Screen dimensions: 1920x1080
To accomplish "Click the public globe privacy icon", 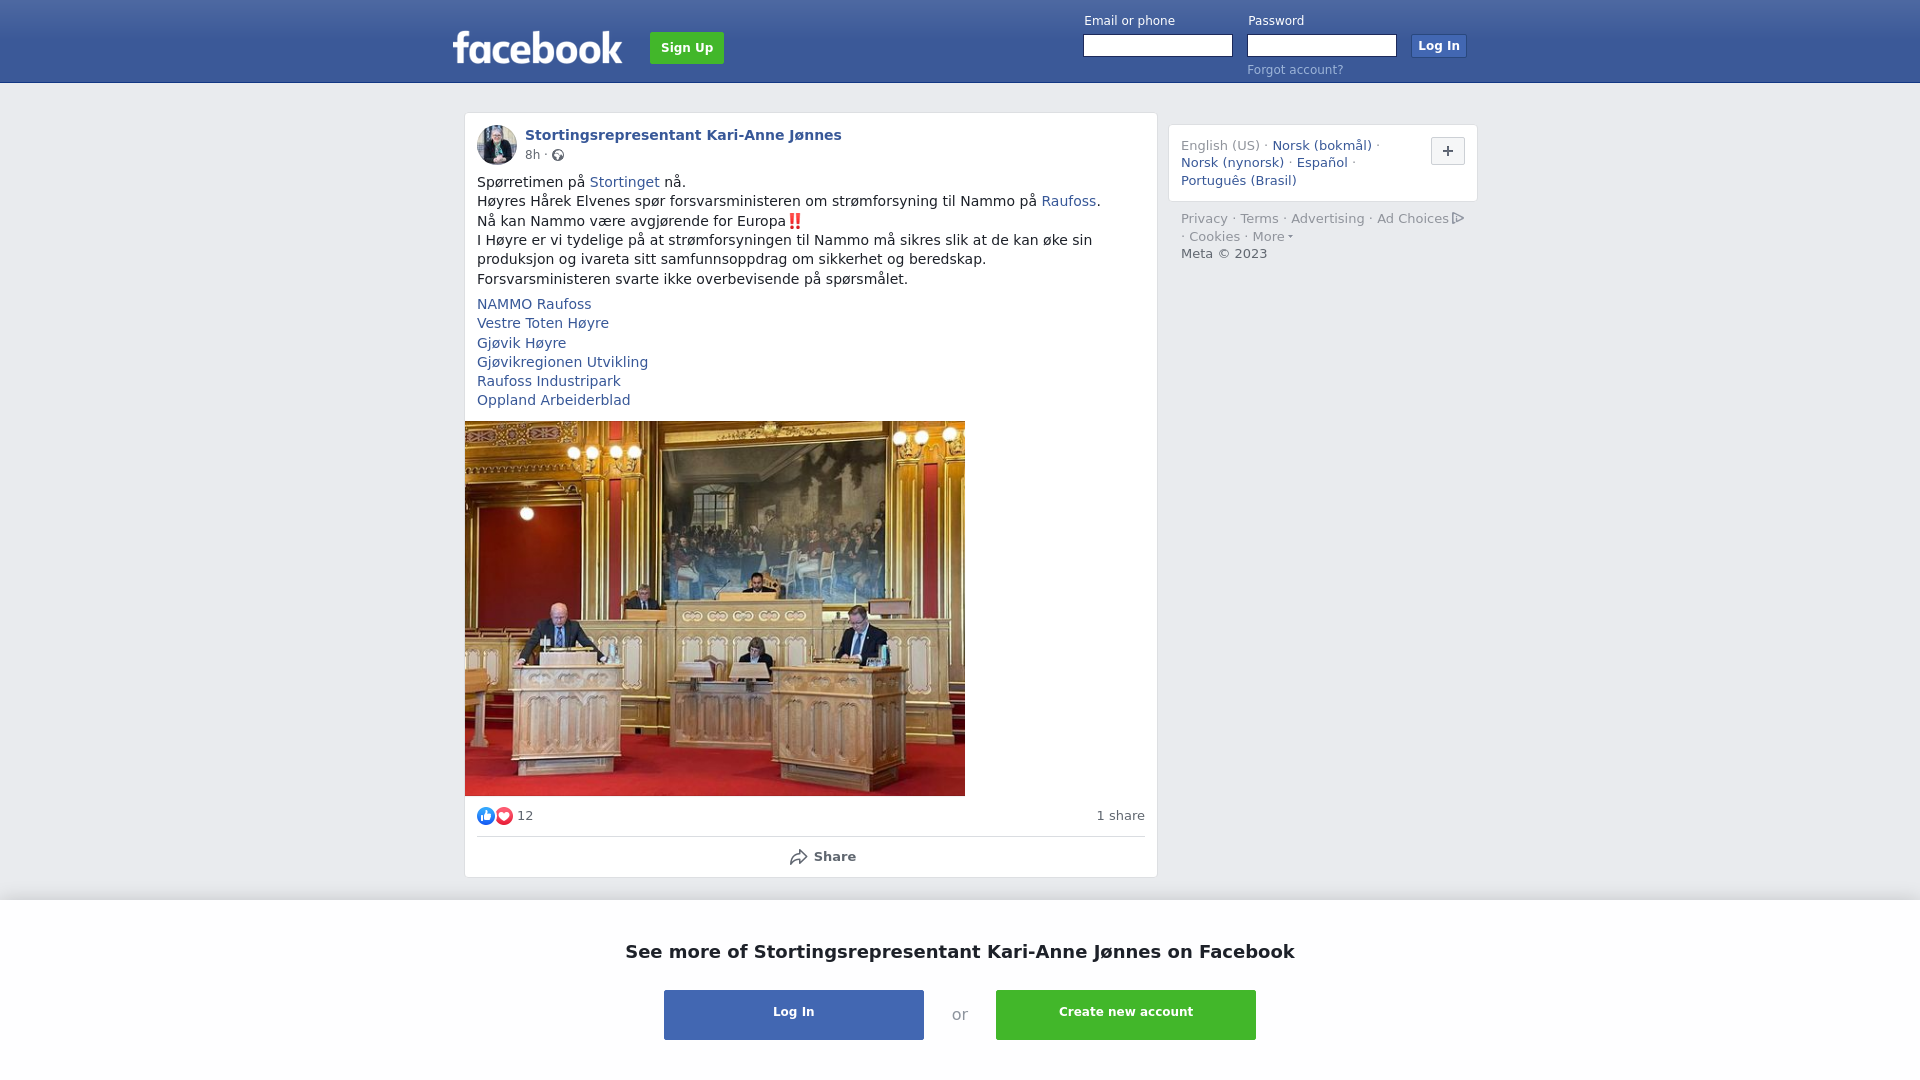I will (558, 155).
